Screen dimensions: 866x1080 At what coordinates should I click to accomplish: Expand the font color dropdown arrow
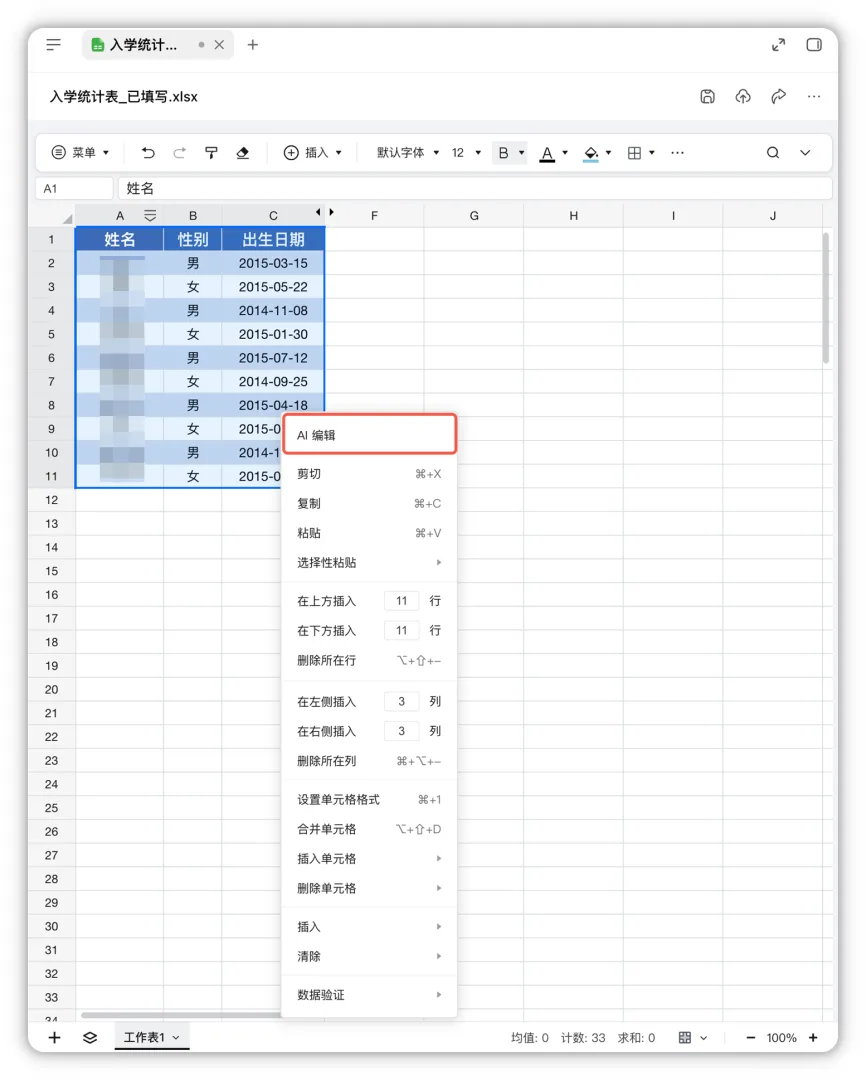coord(565,153)
